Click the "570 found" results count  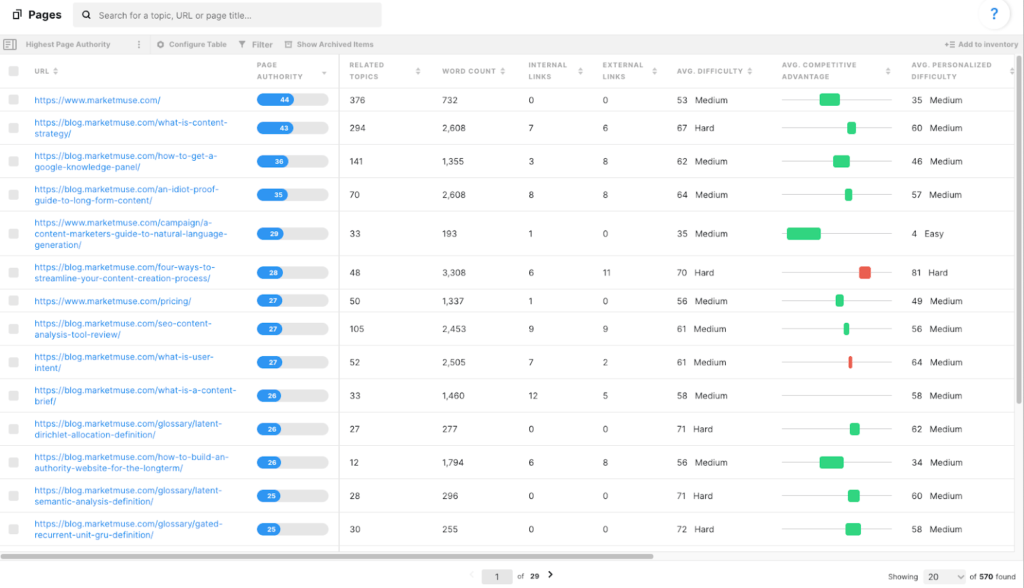(997, 576)
